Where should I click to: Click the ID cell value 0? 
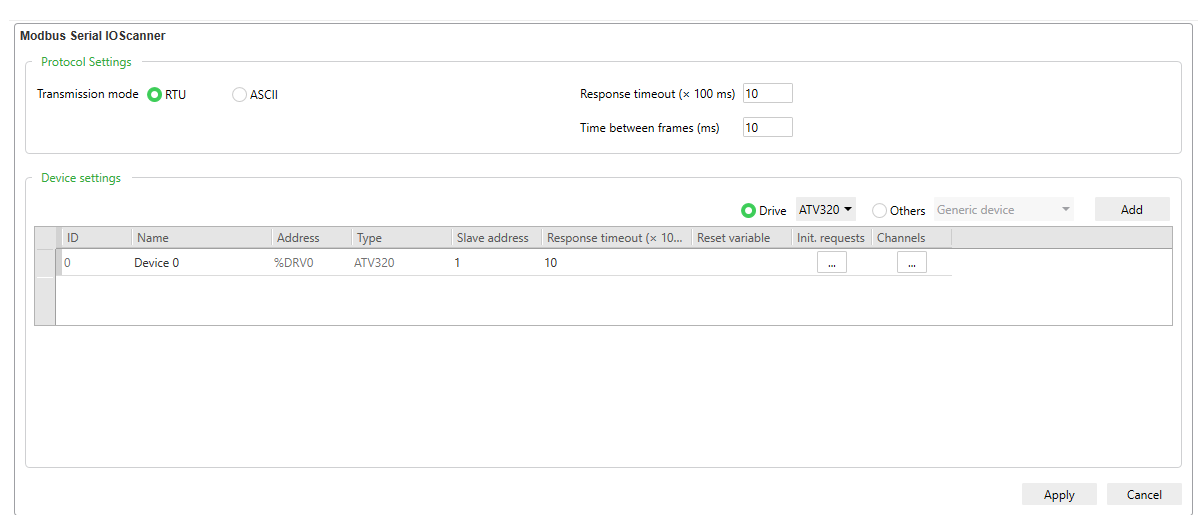(97, 262)
